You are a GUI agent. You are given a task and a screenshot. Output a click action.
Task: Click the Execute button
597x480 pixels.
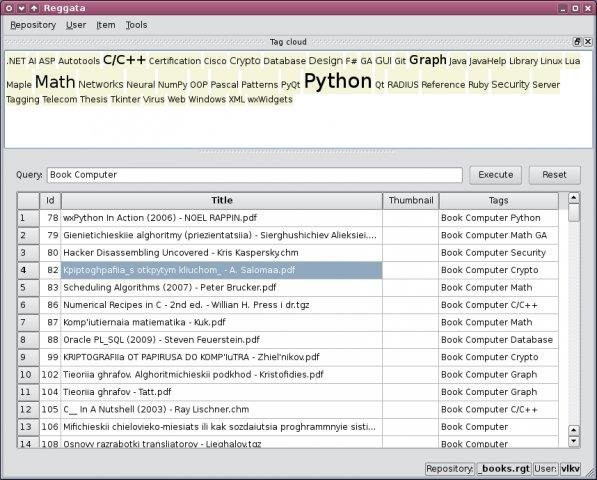495,175
